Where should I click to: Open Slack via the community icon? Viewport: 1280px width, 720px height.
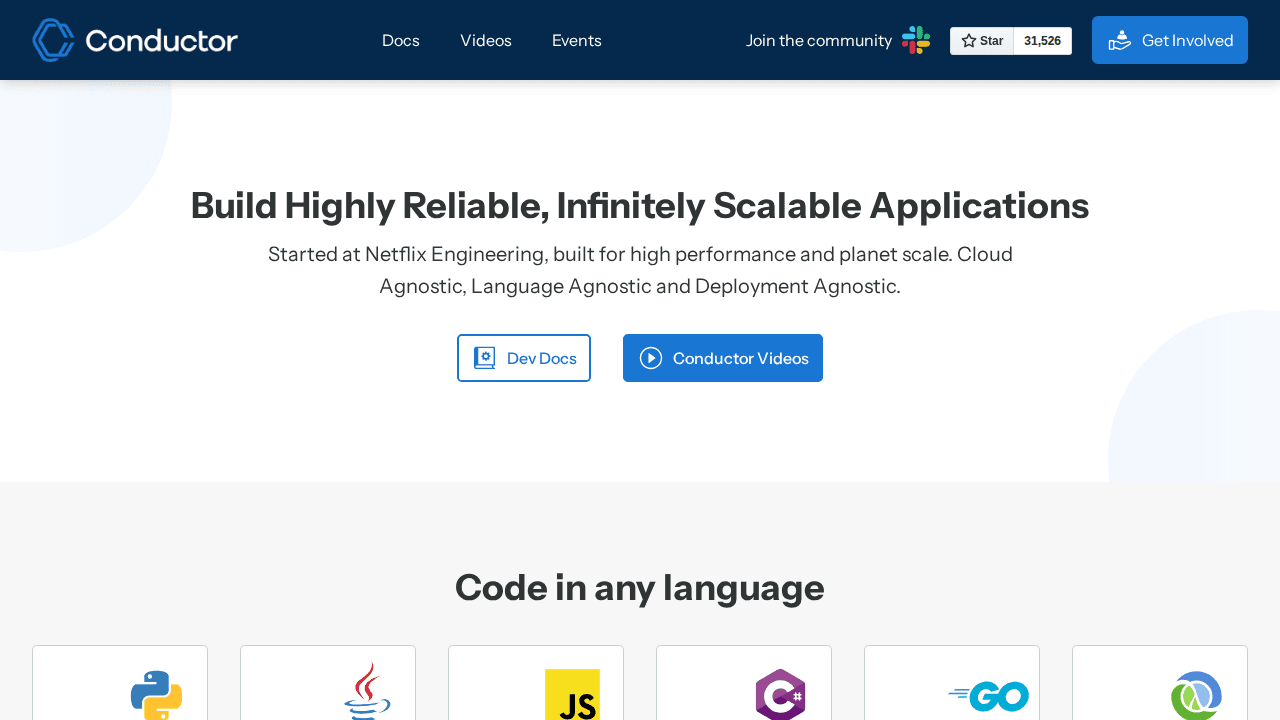[915, 40]
